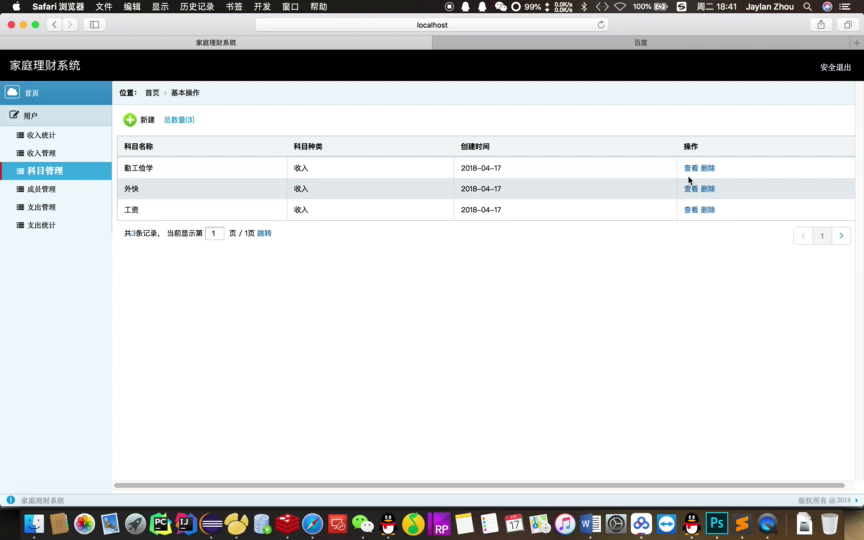Select 支出管理 in the sidebar

point(41,207)
